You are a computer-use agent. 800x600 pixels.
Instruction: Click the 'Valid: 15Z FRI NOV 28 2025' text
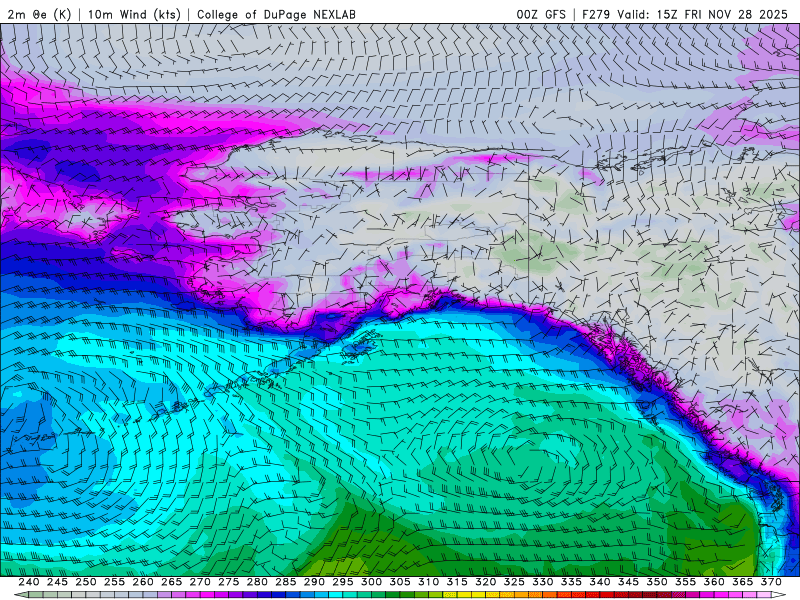(703, 14)
